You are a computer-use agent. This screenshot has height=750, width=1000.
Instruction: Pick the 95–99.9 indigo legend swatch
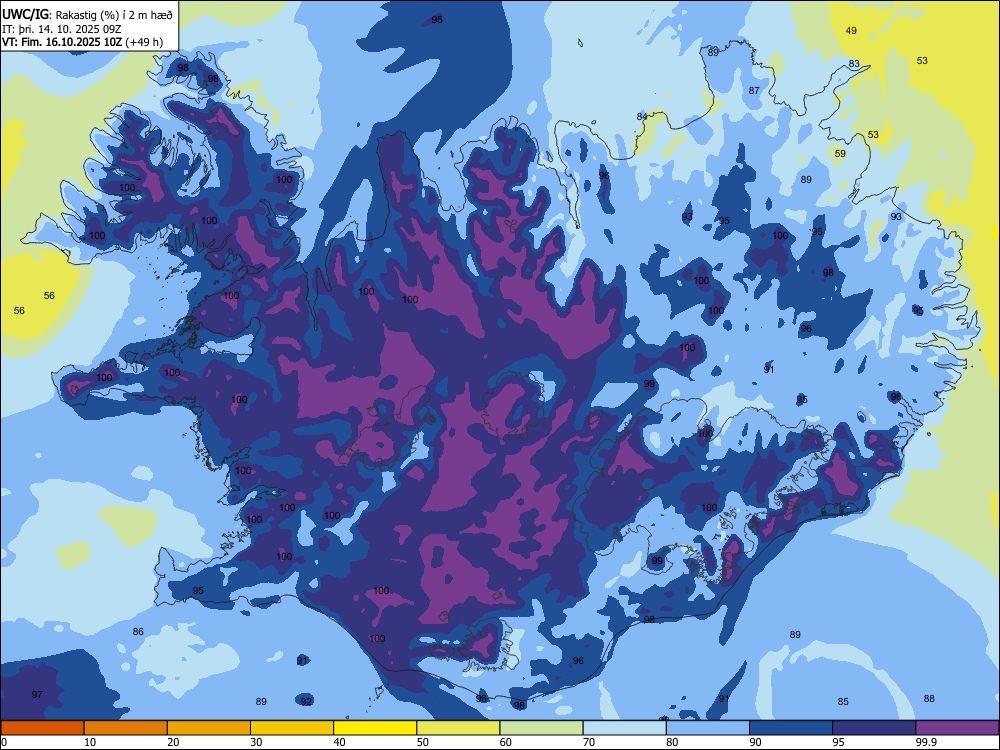pos(874,728)
